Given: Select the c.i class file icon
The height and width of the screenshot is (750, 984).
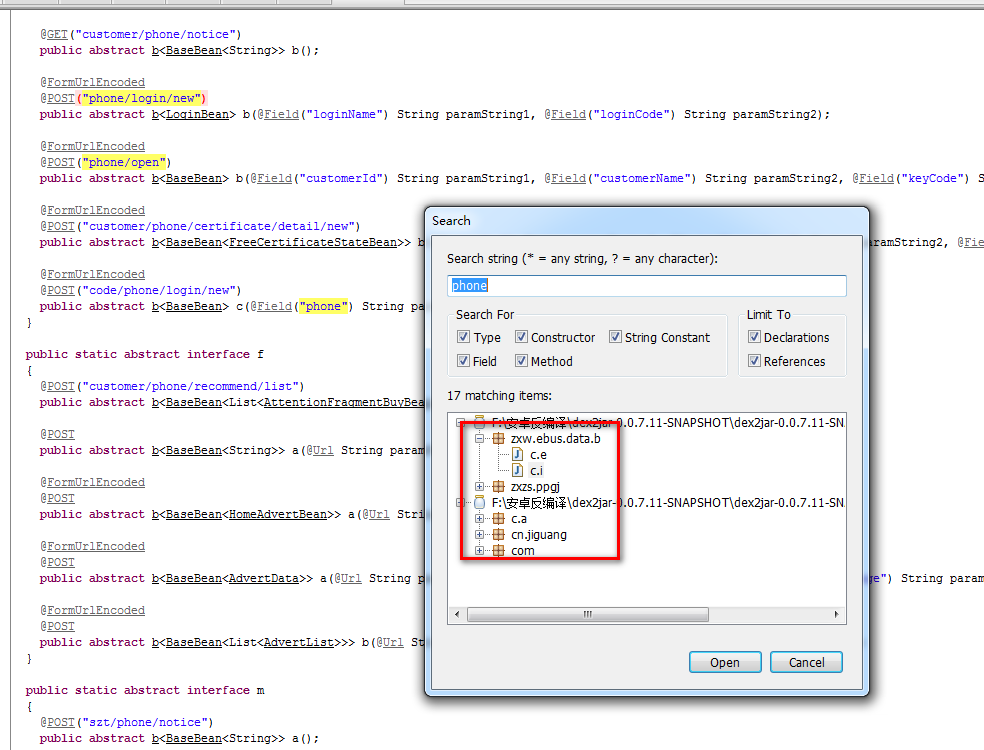Looking at the screenshot, I should 518,471.
